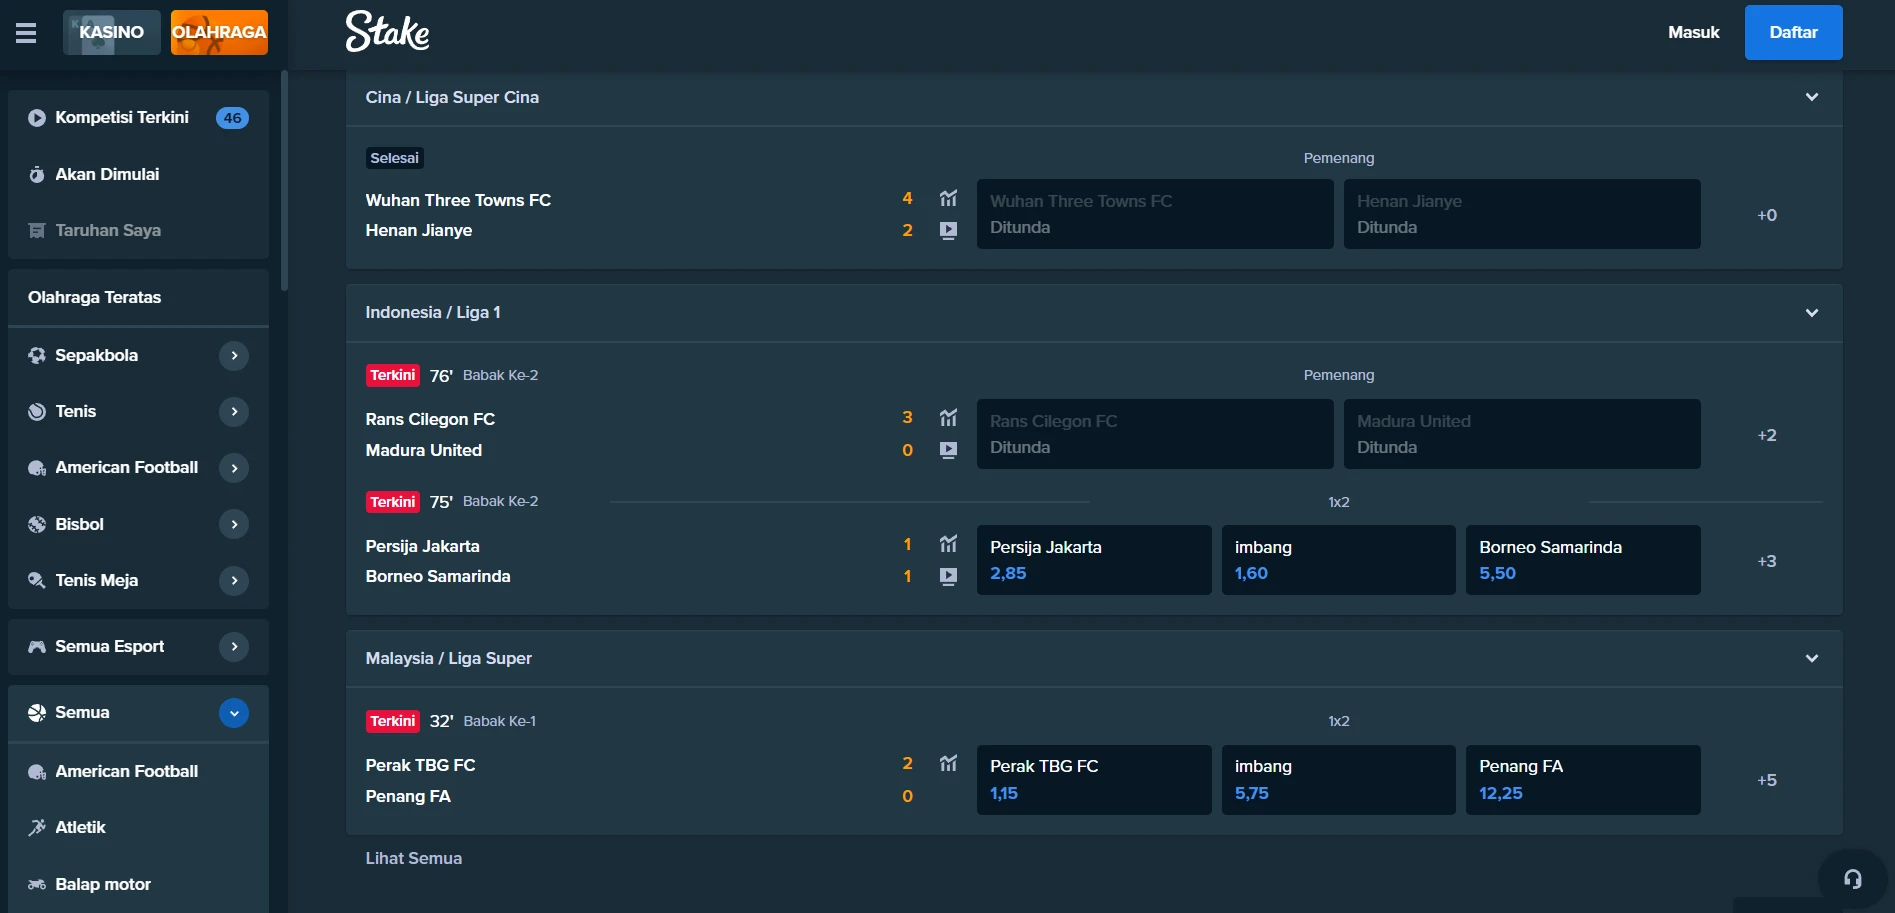
Task: Open the Stake logo home link
Action: 387,31
